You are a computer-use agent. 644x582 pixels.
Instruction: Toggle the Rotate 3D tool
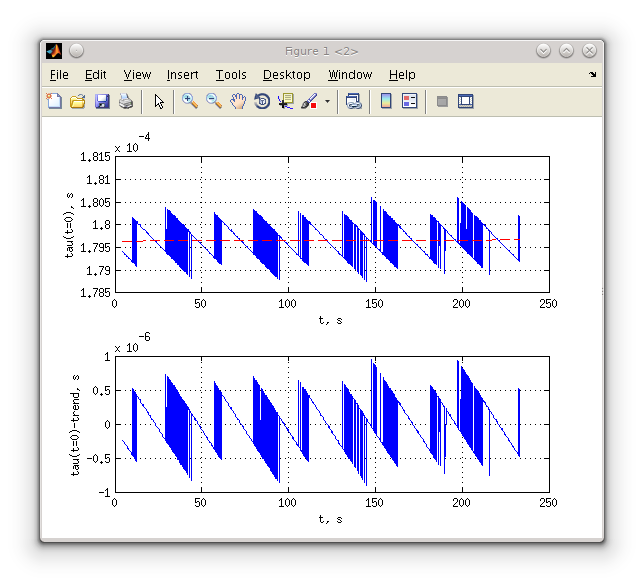click(x=262, y=101)
